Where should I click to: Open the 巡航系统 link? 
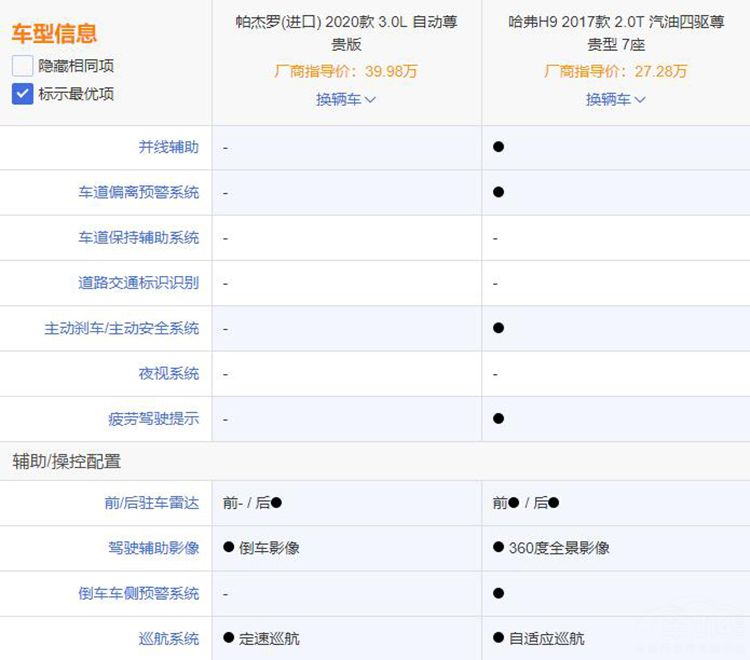(x=169, y=638)
